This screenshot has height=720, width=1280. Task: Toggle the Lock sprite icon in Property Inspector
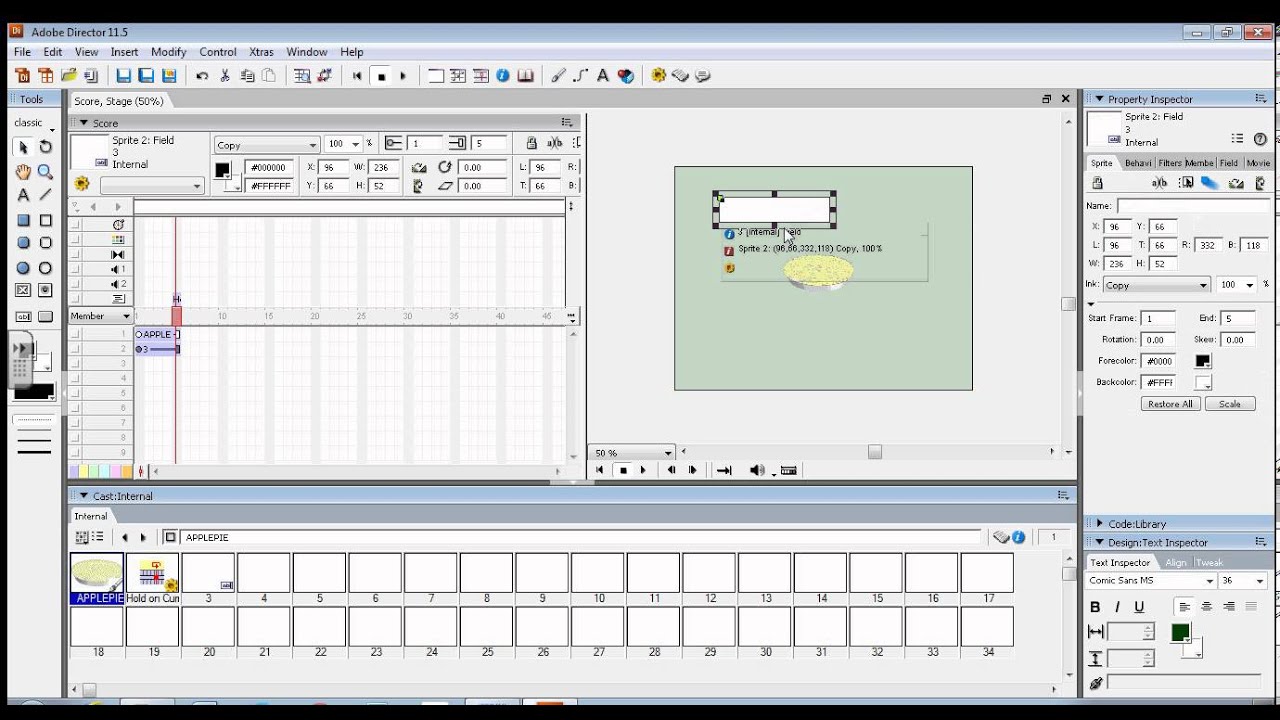pyautogui.click(x=1097, y=183)
